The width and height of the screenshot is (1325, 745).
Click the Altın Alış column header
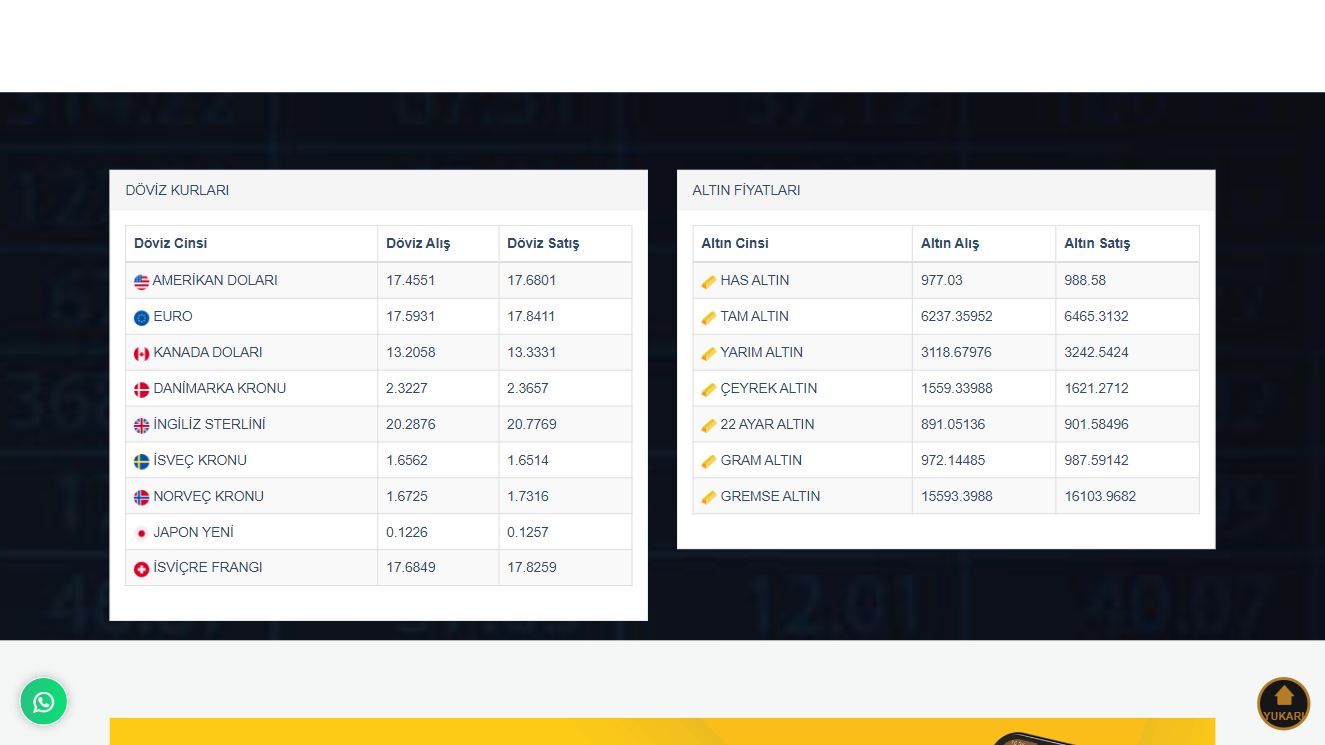950,243
